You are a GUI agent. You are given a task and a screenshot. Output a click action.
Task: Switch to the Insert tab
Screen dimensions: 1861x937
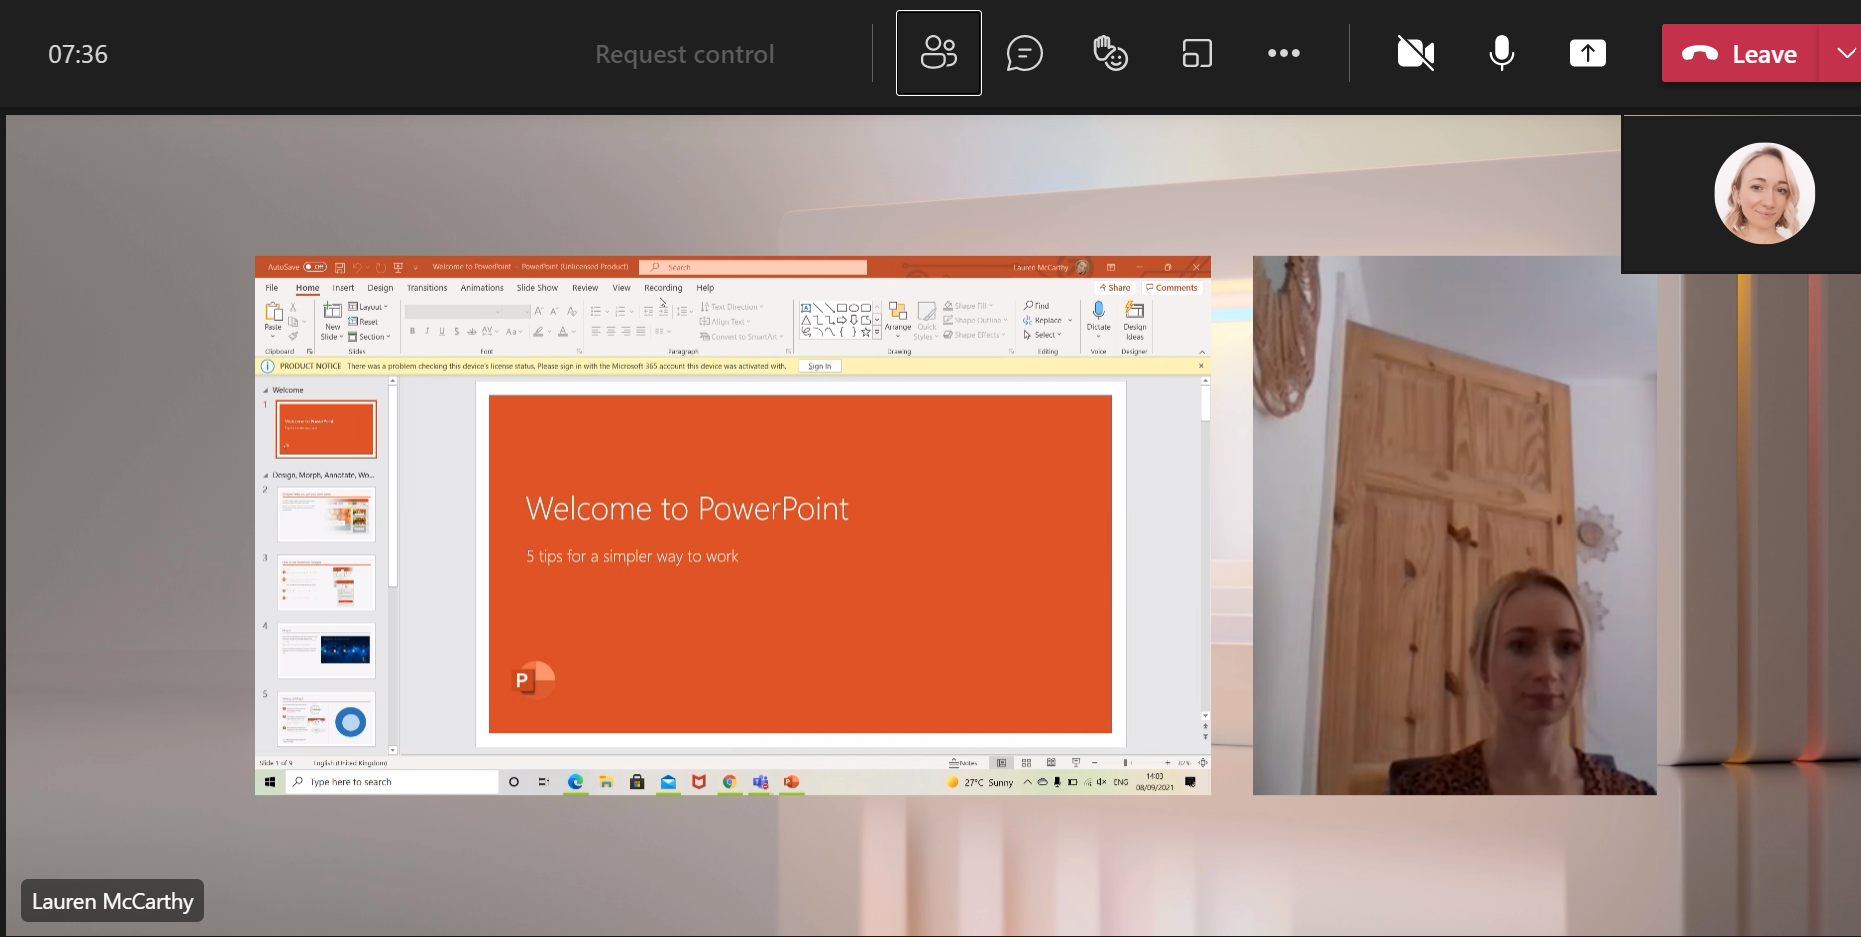pos(343,288)
